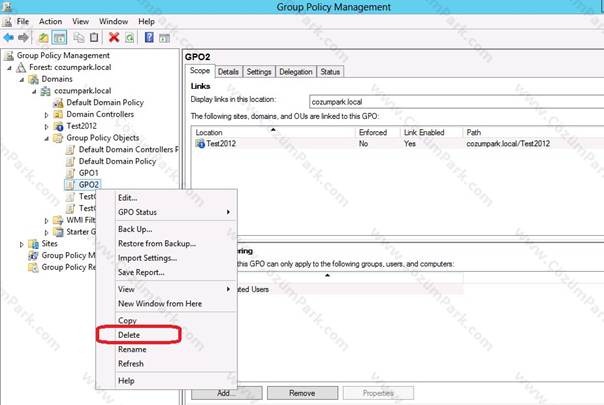Click the Domains node icon
The width and height of the screenshot is (604, 405).
point(34,79)
